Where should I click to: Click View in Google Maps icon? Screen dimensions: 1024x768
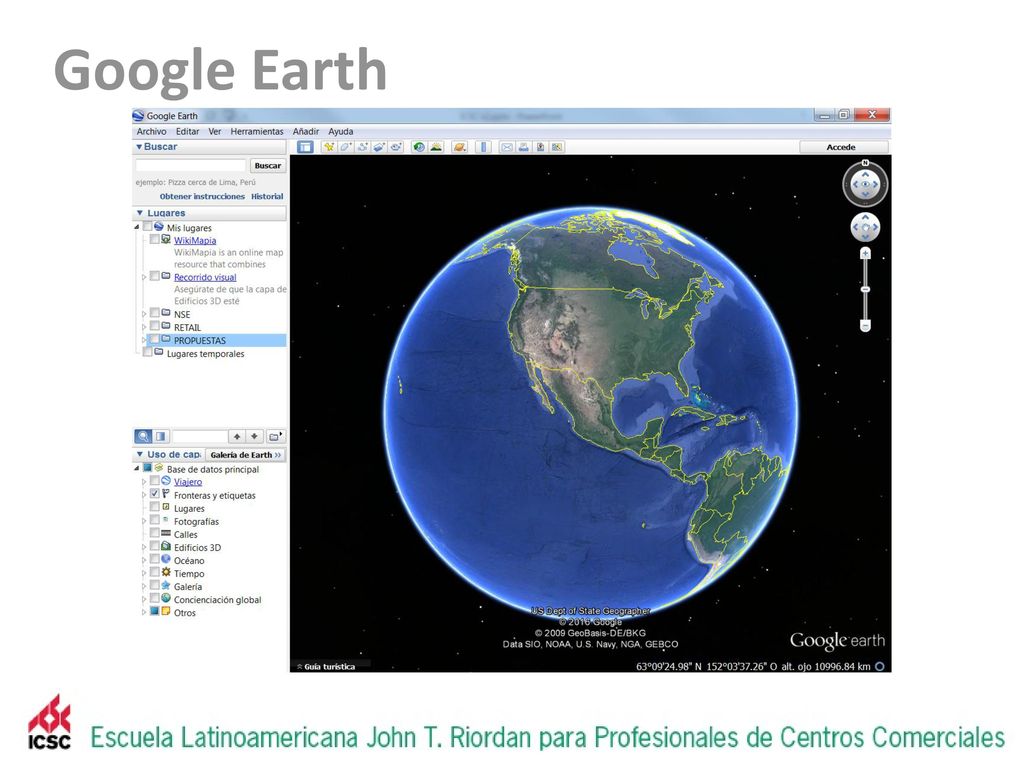pos(557,147)
